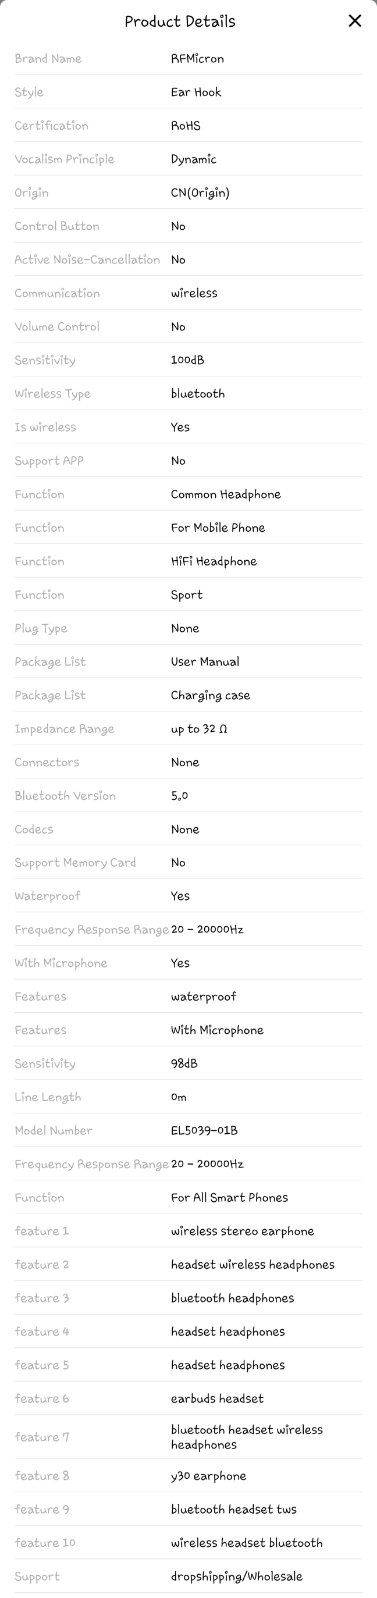Select the Active Noise-Cancellation label
The image size is (377, 1598).
(x=87, y=260)
